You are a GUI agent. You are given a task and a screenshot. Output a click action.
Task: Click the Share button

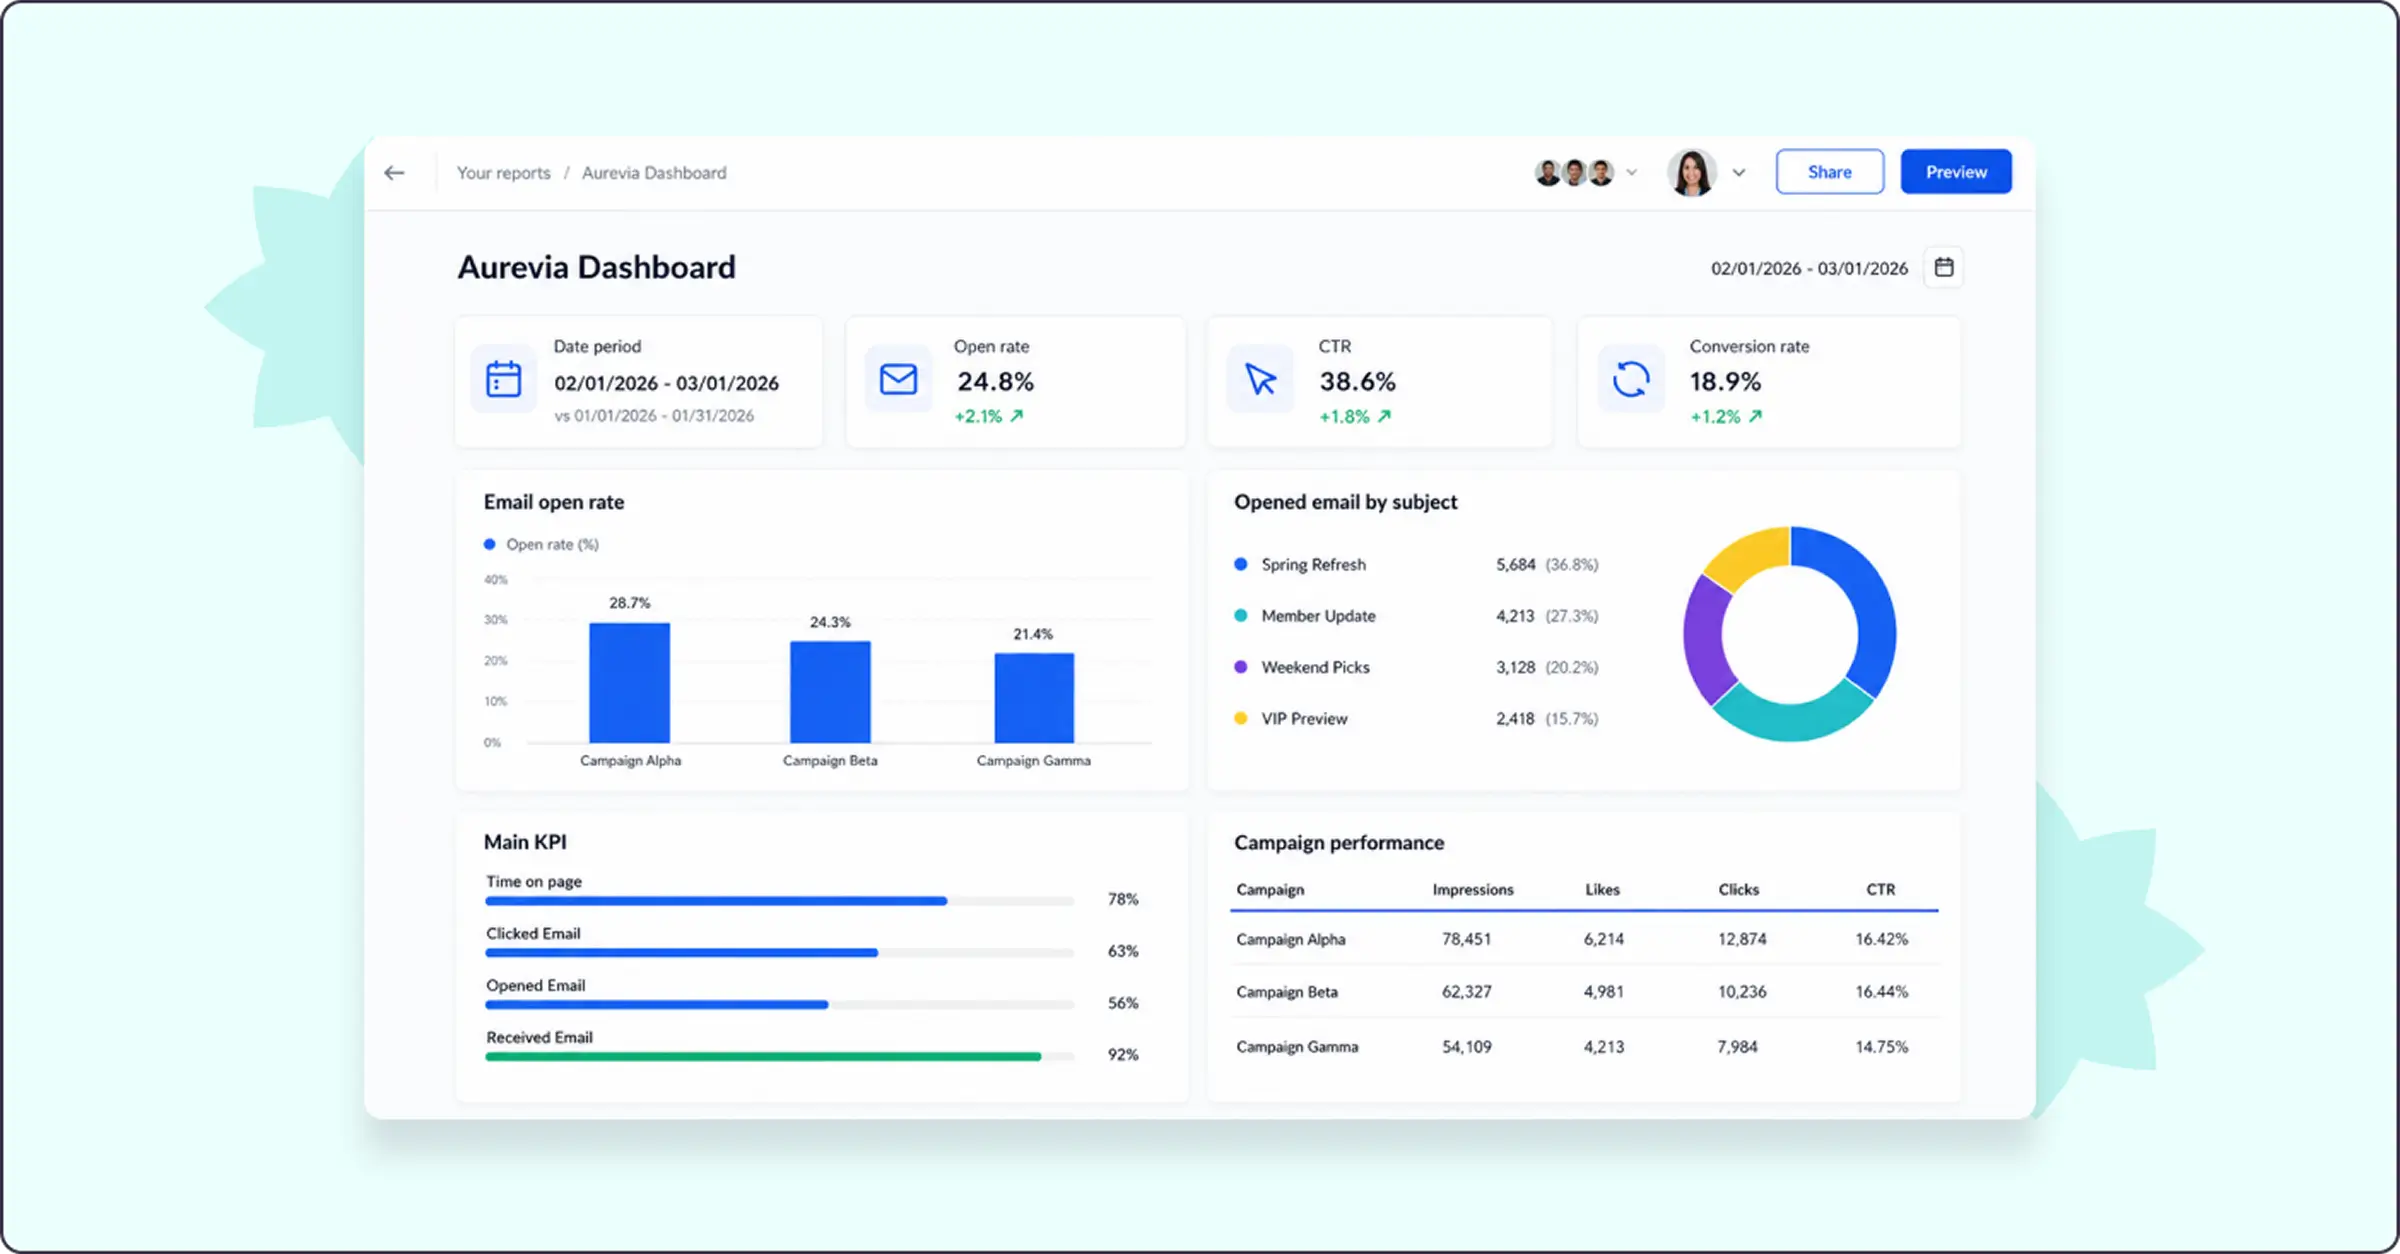point(1830,172)
